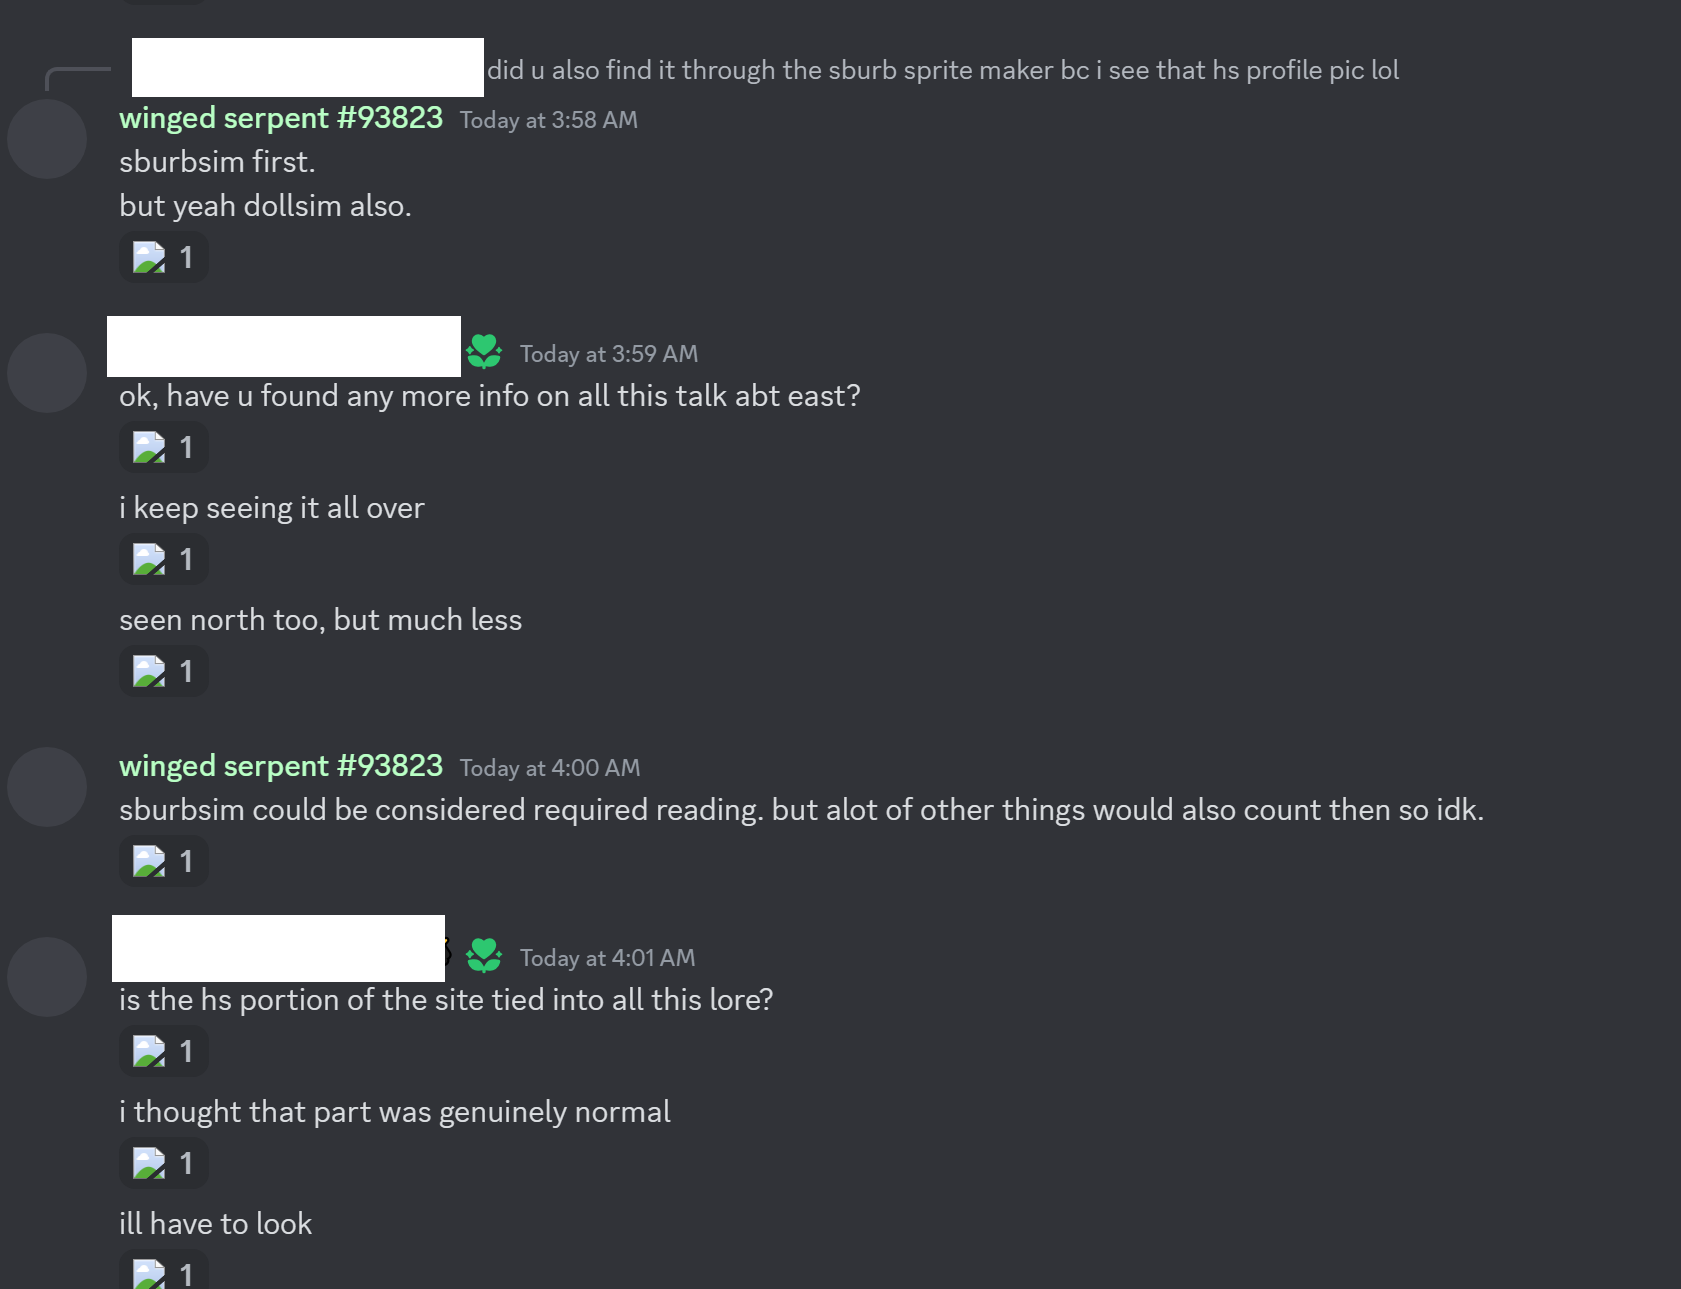Click the avatar beside the 3:59 AM message

point(47,373)
